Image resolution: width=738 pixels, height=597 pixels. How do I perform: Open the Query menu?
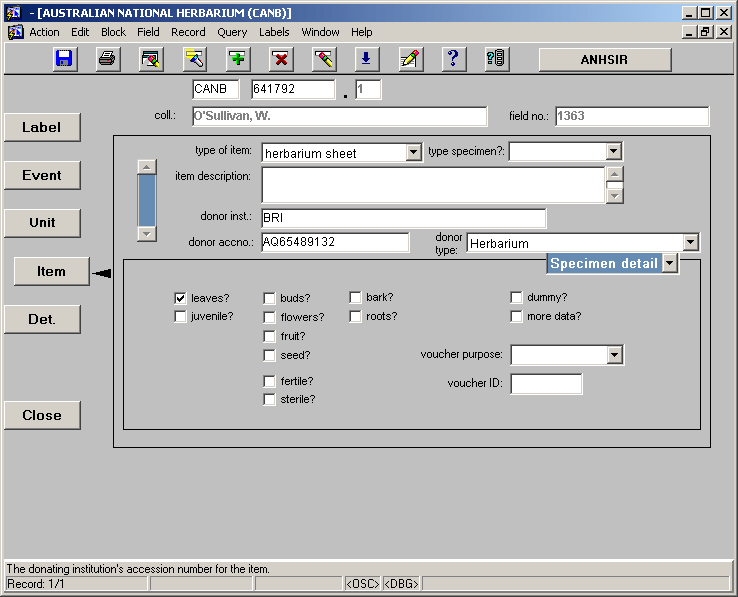coord(232,32)
